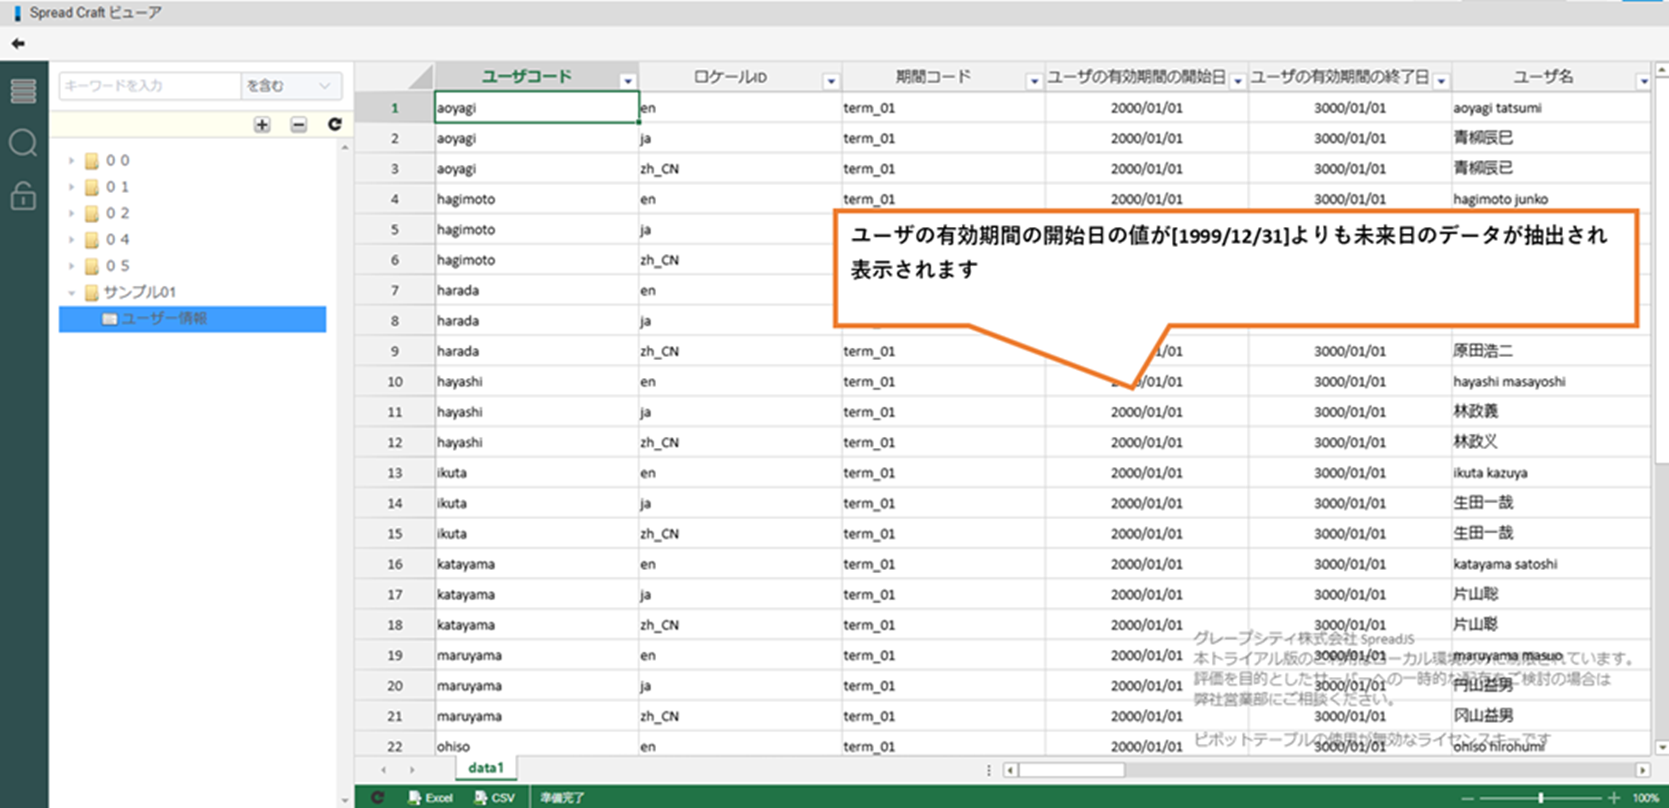
Task: Open the ユーザコード column filter dropdown
Action: (x=627, y=81)
